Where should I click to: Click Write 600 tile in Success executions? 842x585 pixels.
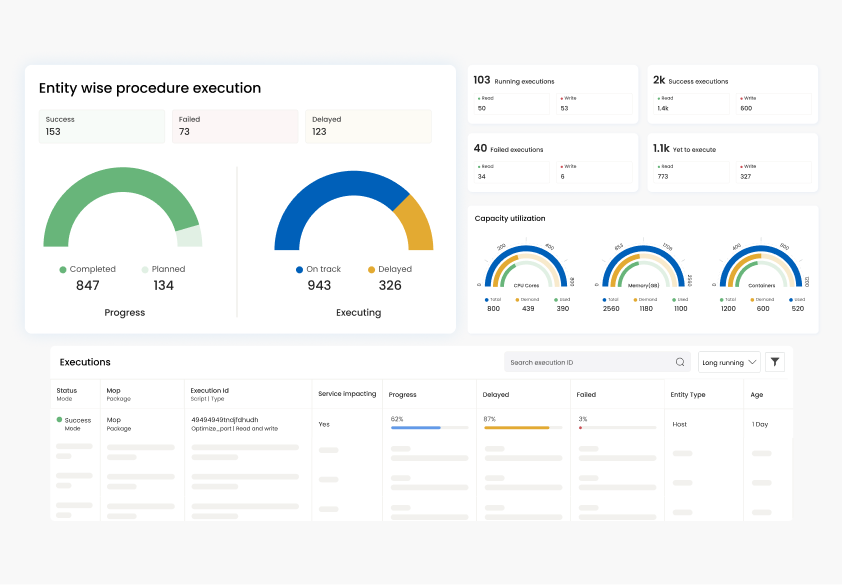(774, 104)
